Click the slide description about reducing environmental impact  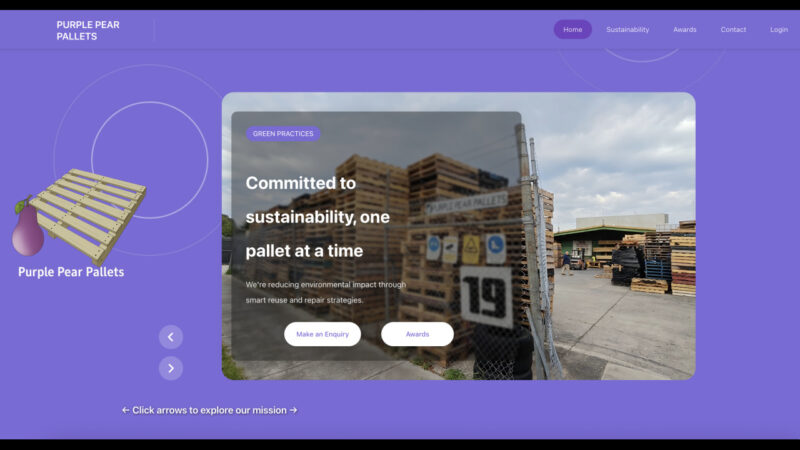pyautogui.click(x=326, y=292)
